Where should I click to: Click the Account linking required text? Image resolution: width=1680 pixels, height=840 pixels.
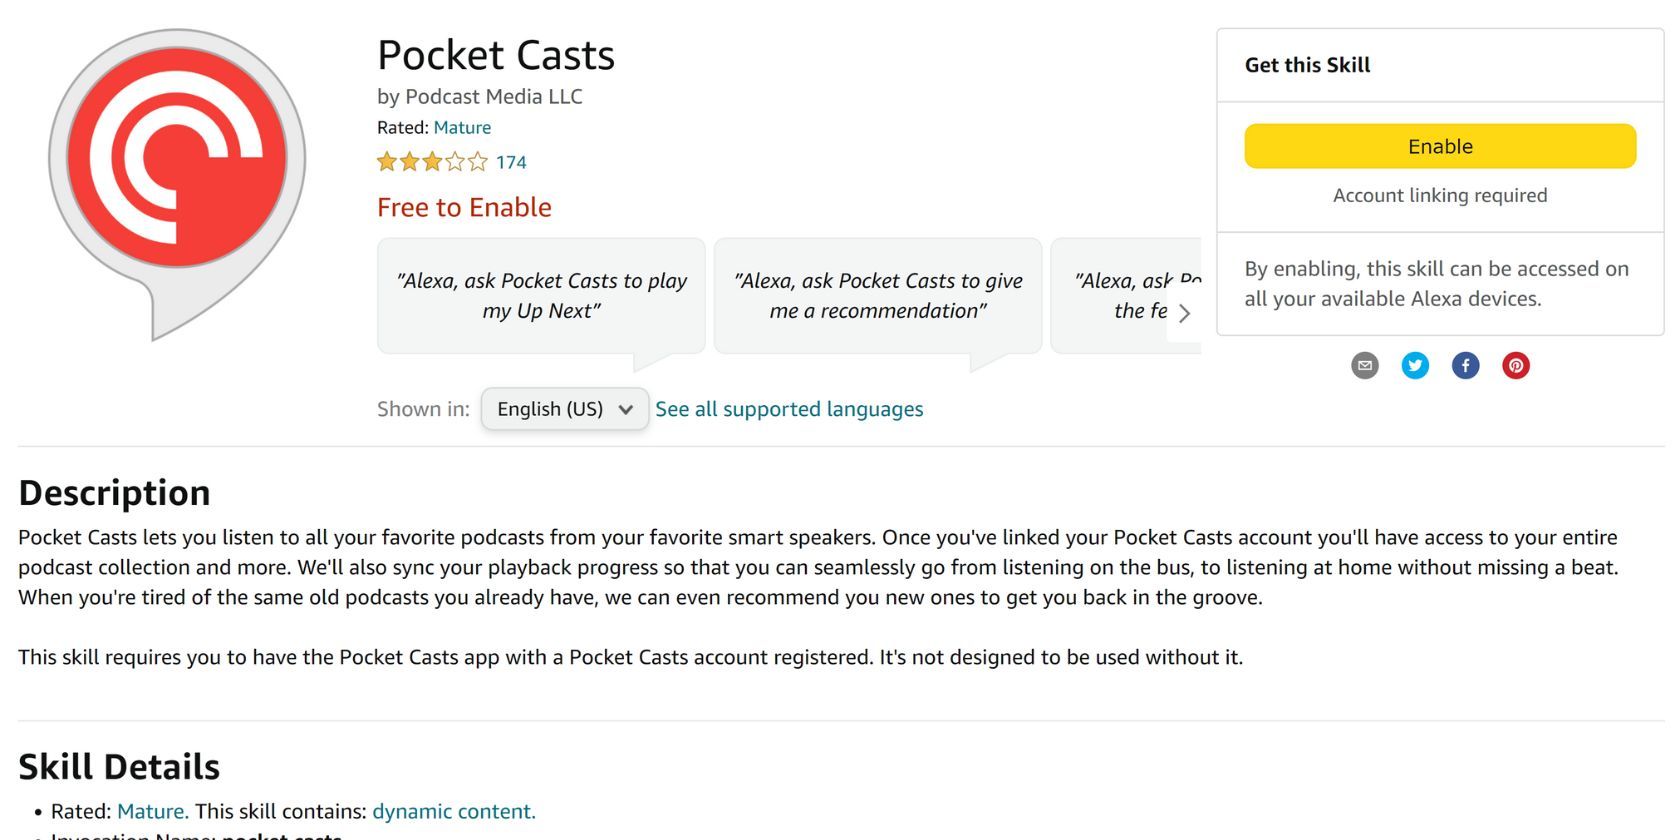click(1439, 195)
